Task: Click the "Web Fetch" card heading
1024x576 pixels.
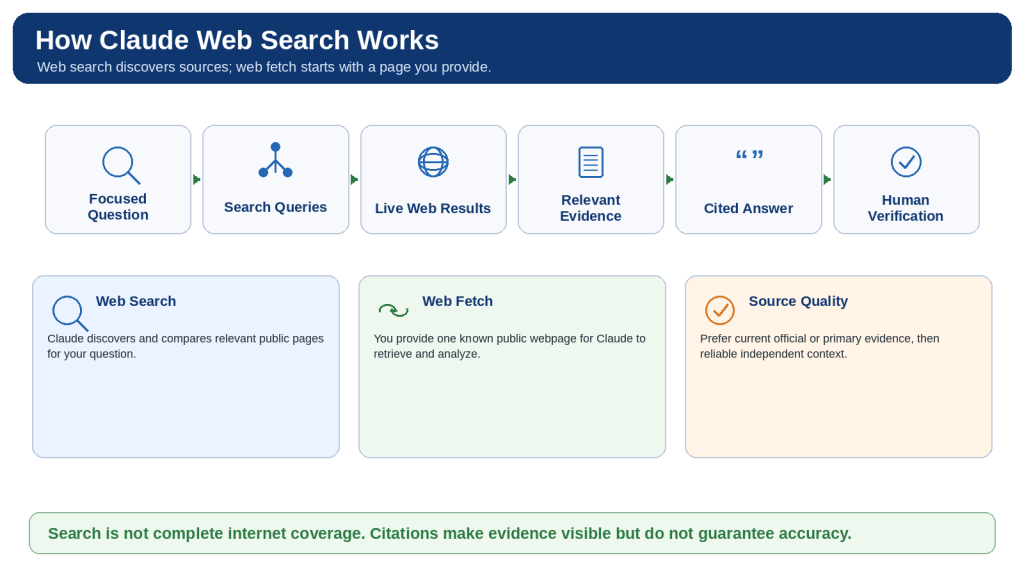Action: [457, 301]
